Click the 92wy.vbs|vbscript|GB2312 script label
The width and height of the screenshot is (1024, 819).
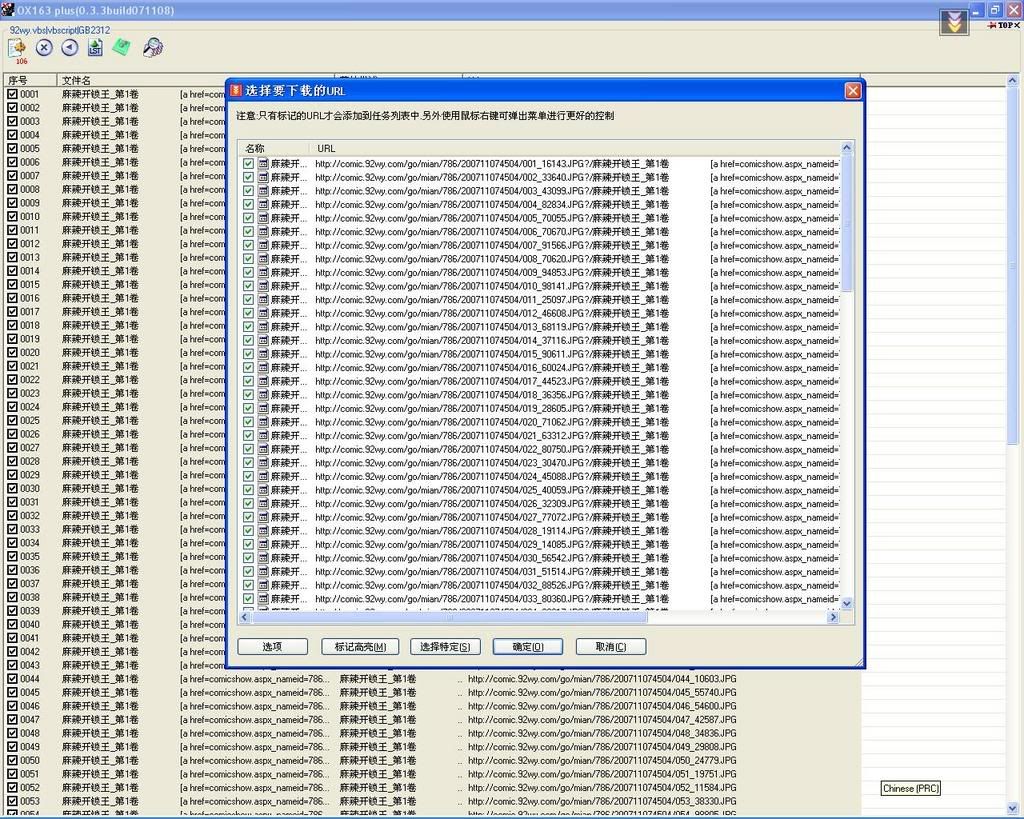59,30
